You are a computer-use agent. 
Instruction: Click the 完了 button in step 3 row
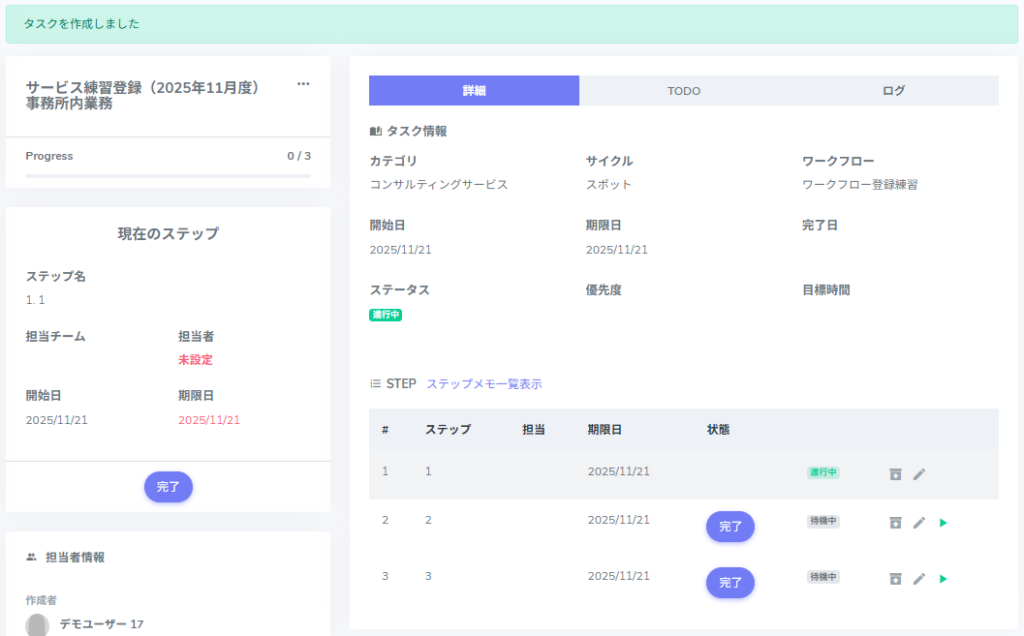(730, 582)
